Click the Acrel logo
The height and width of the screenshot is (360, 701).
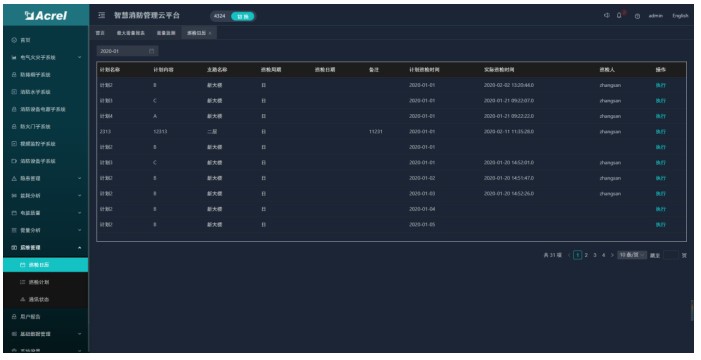coord(46,16)
